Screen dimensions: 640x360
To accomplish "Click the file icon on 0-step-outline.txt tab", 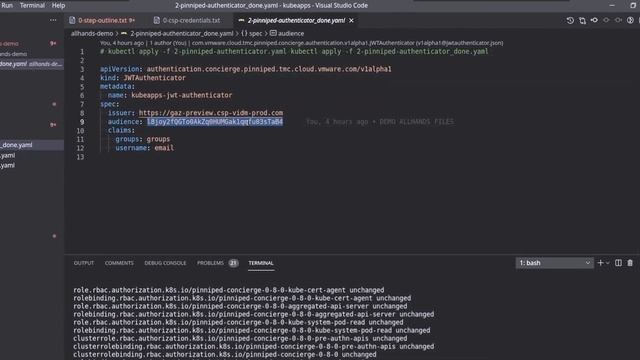I will point(72,20).
